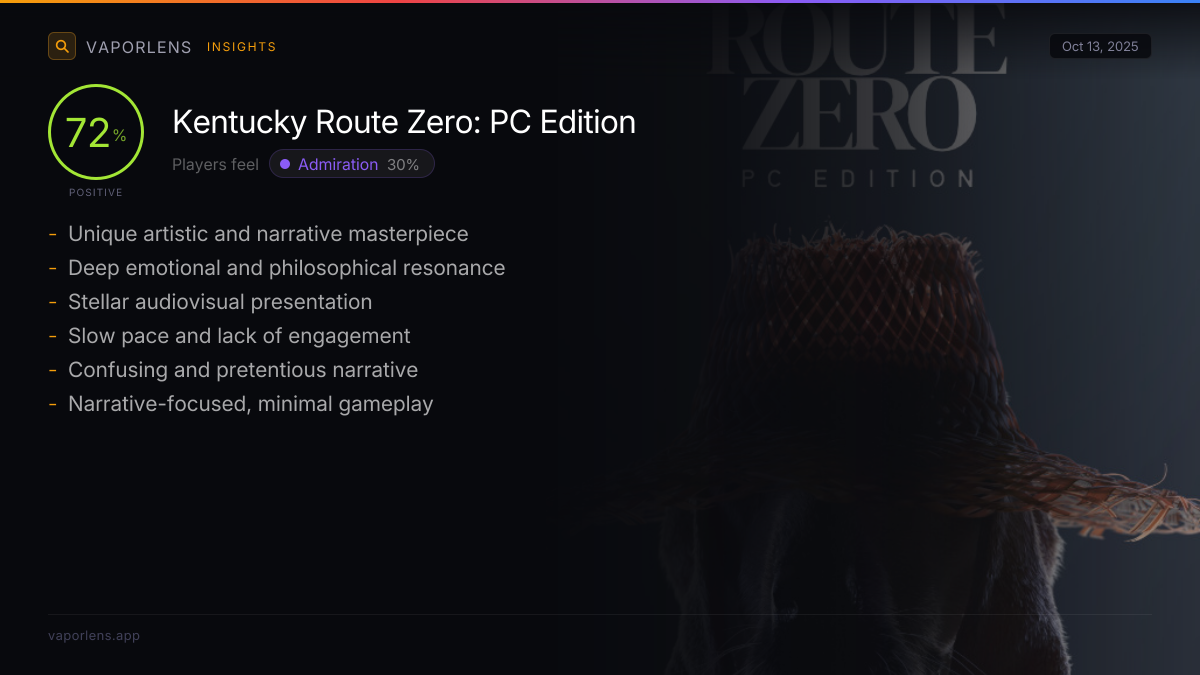Click the "Players feel" label

(215, 164)
